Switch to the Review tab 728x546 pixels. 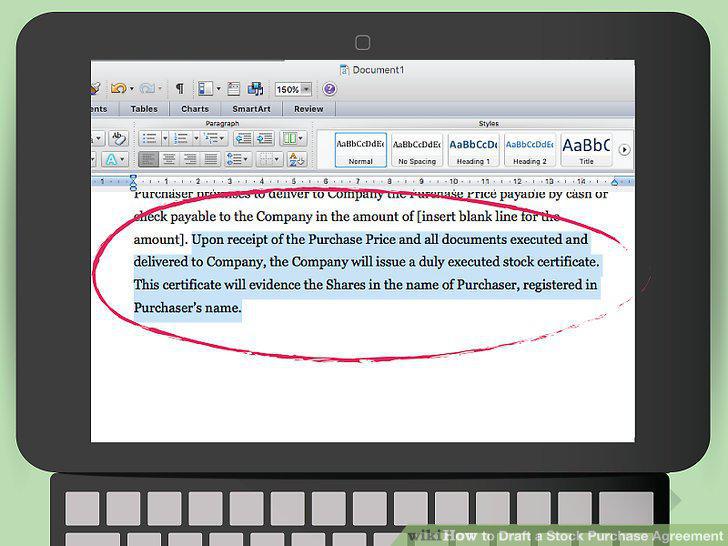coord(308,109)
